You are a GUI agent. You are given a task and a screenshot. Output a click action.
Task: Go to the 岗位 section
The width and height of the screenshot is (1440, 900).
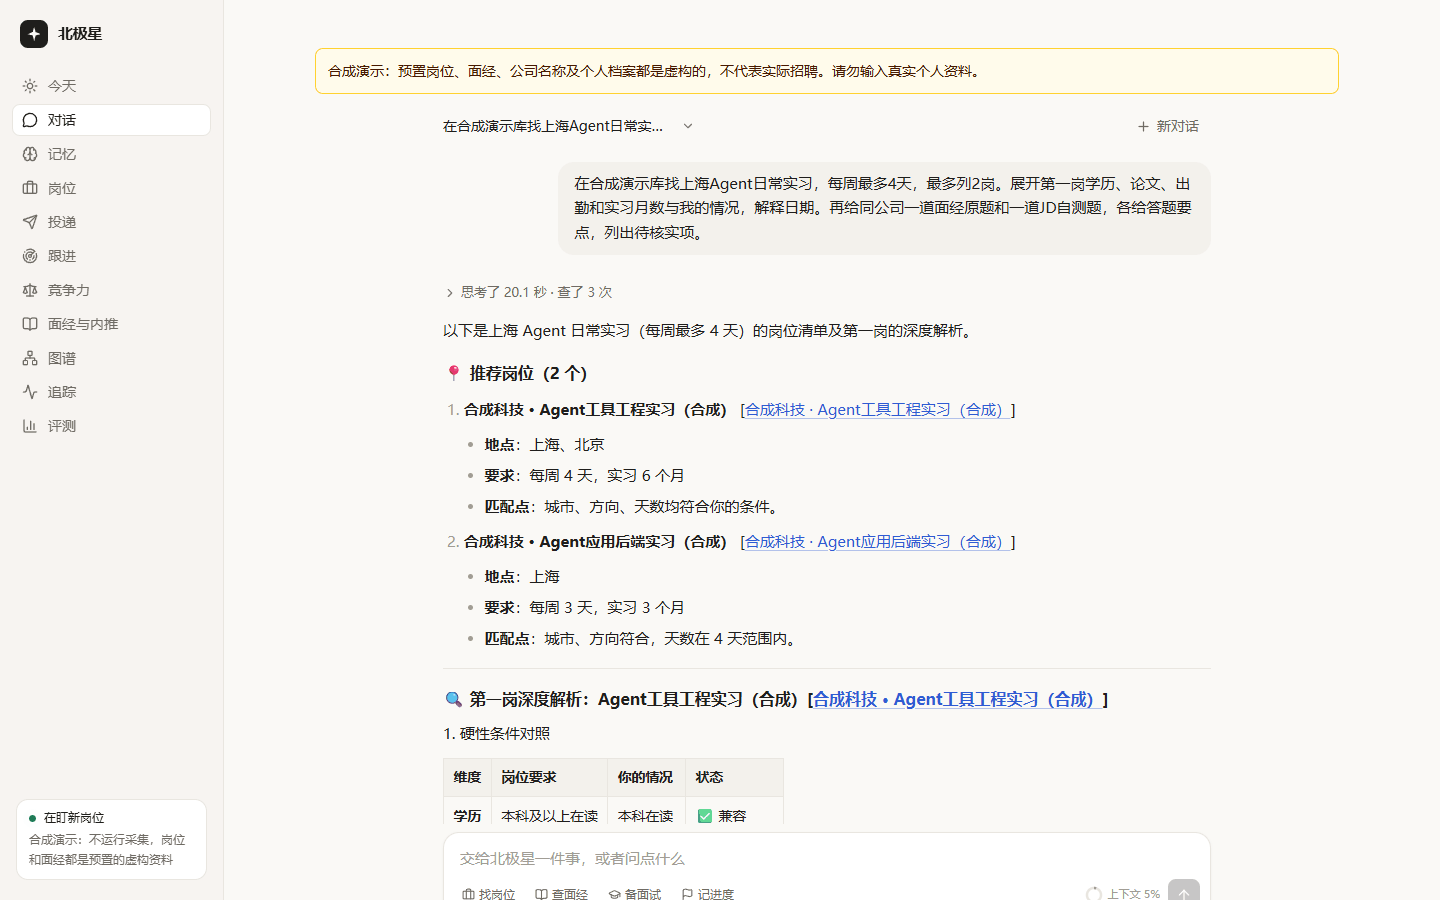111,188
